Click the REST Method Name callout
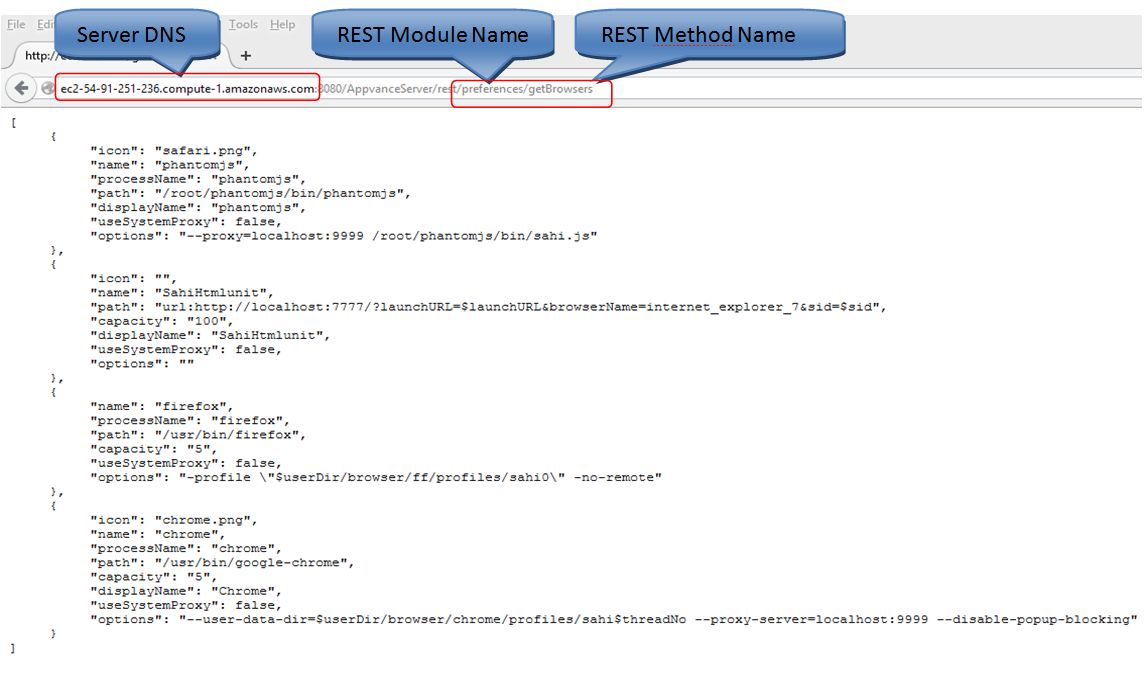Screen dimensions: 1144x674 tap(698, 35)
